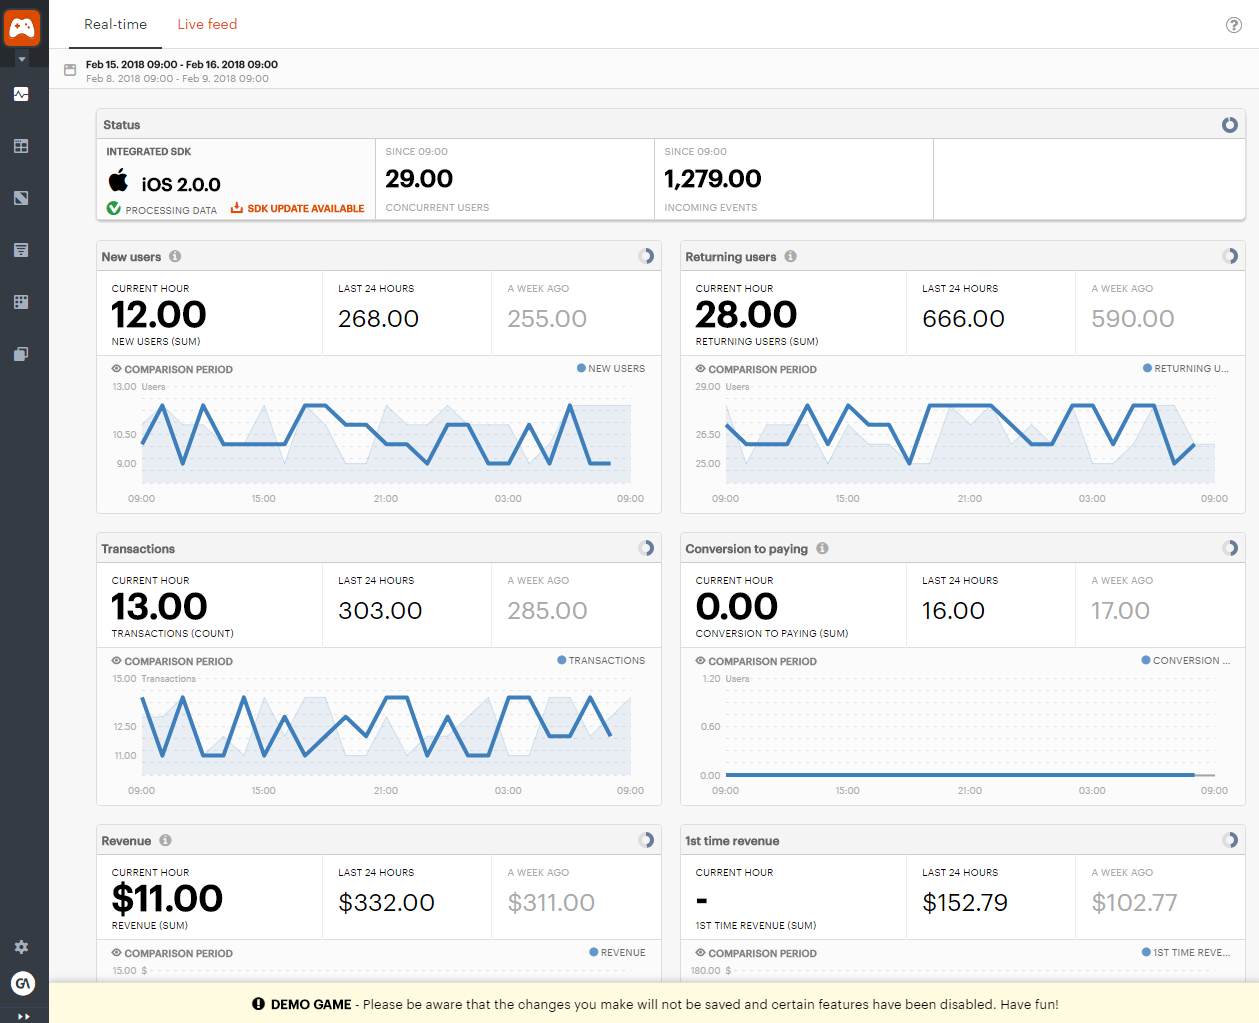Switch to the Live feed tab
The height and width of the screenshot is (1023, 1259).
(207, 24)
